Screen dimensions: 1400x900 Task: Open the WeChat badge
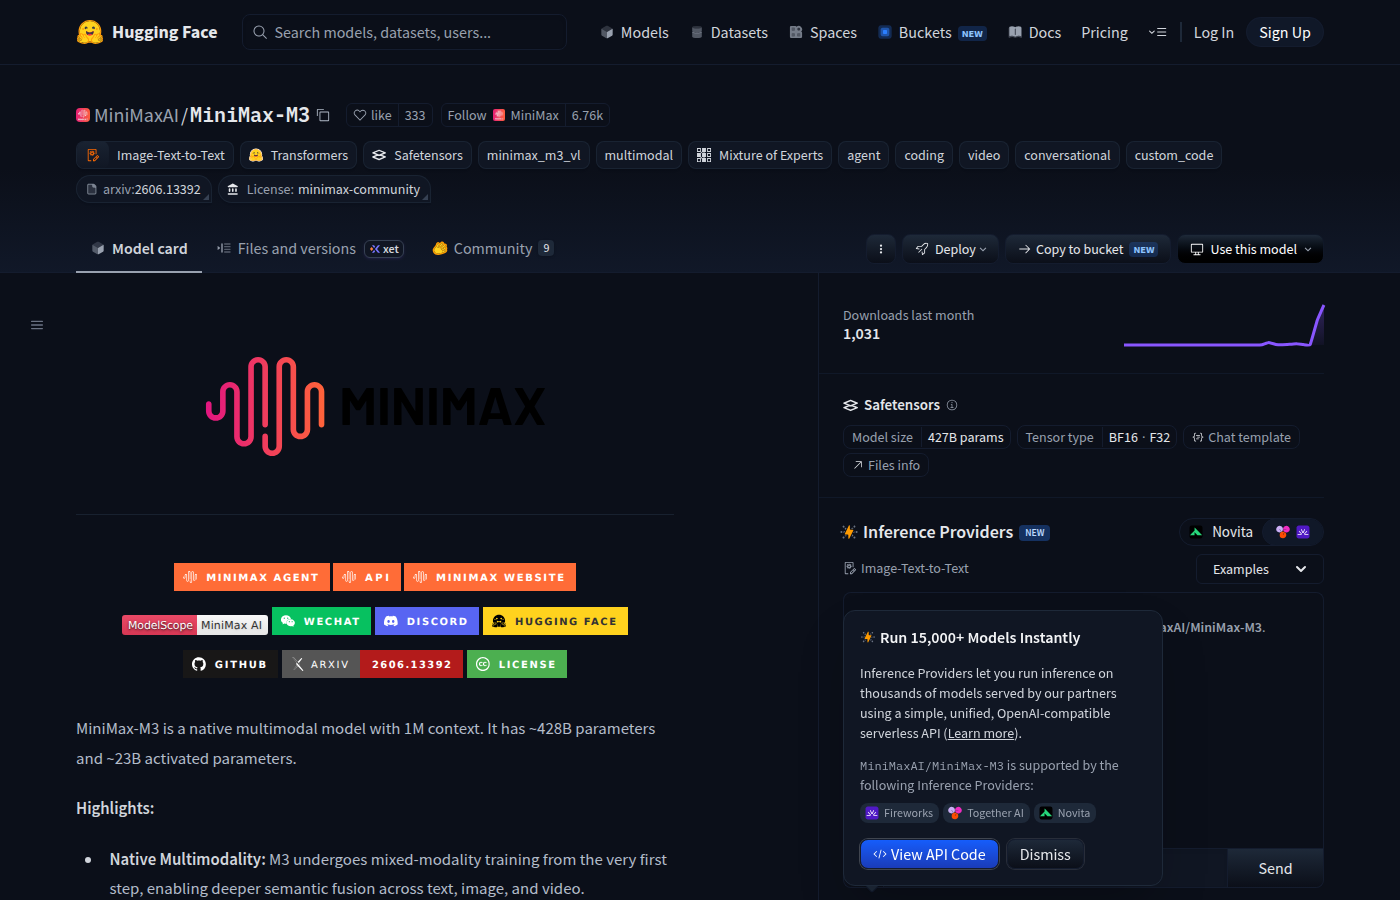tap(321, 621)
